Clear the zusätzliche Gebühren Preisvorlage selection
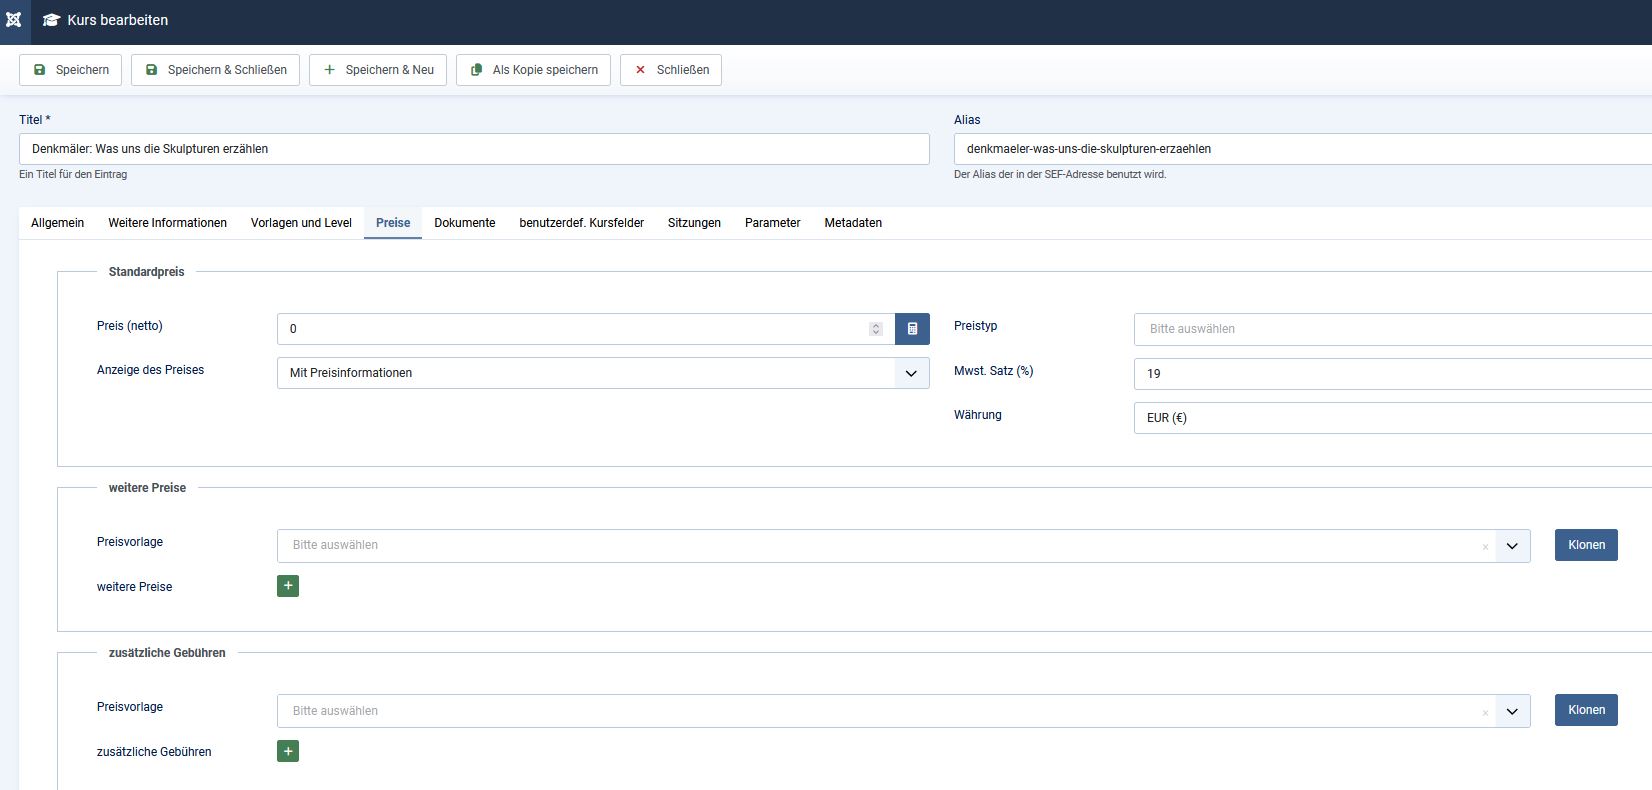The height and width of the screenshot is (790, 1652). (x=1485, y=712)
